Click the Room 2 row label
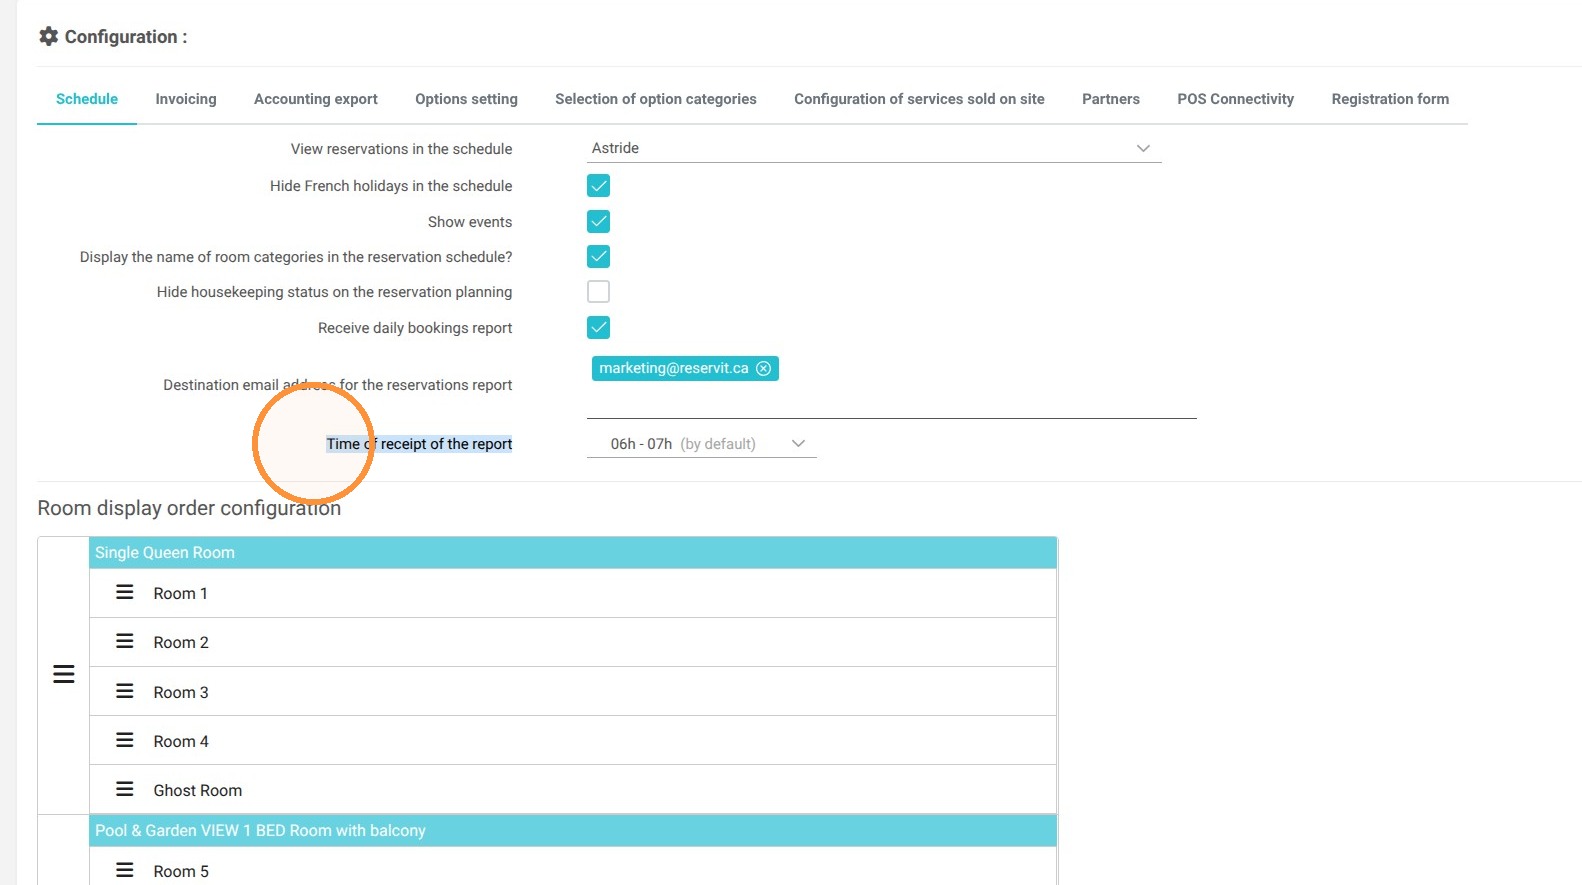The image size is (1582, 885). point(181,642)
